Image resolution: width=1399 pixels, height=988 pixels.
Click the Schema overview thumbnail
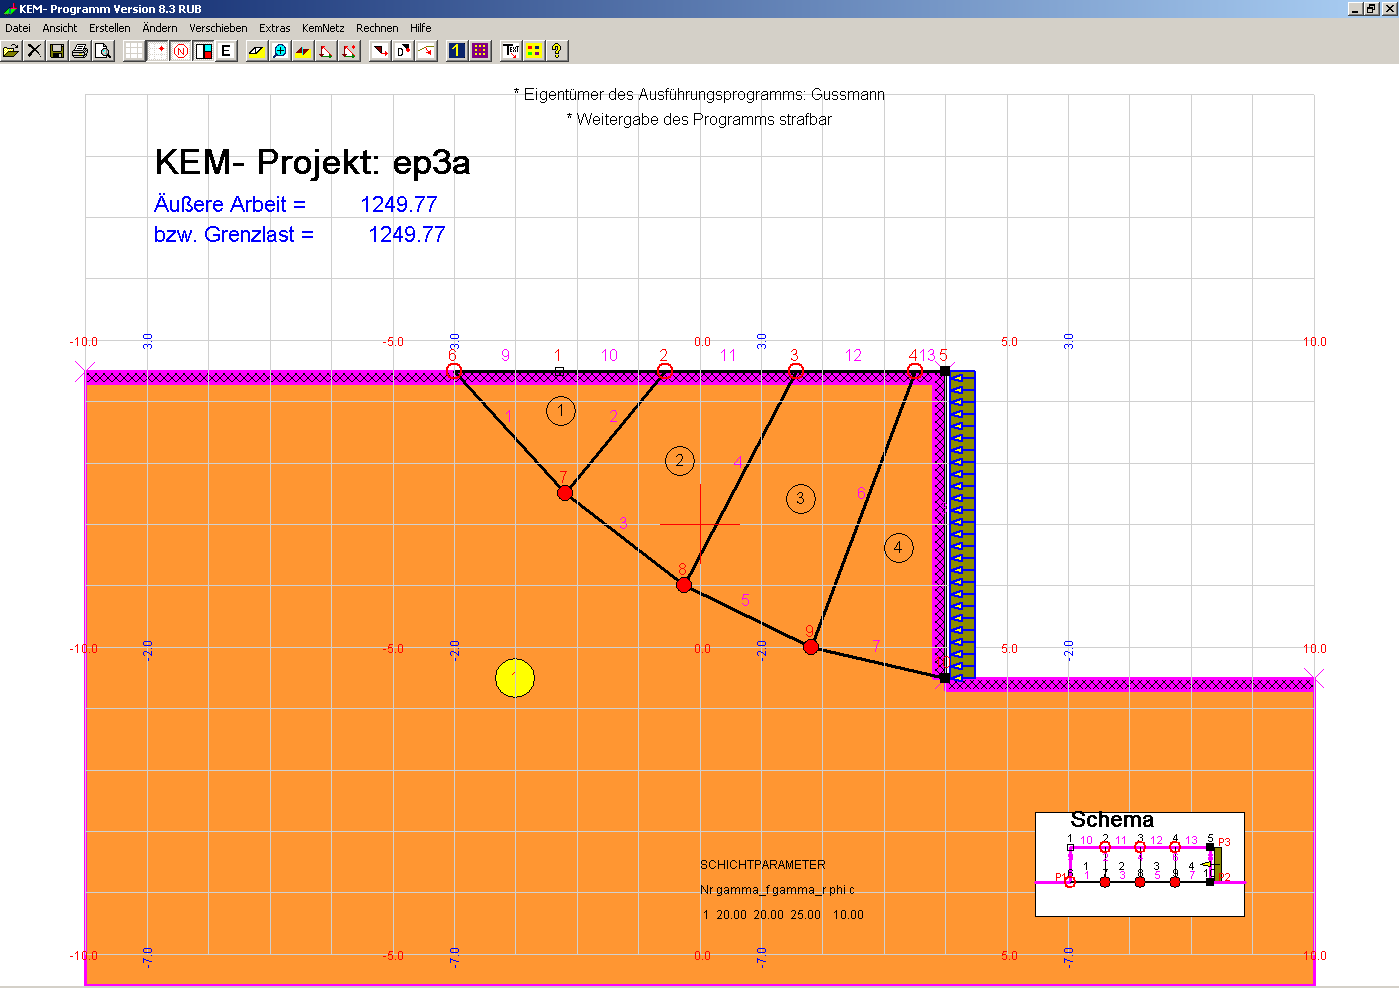pyautogui.click(x=1140, y=864)
